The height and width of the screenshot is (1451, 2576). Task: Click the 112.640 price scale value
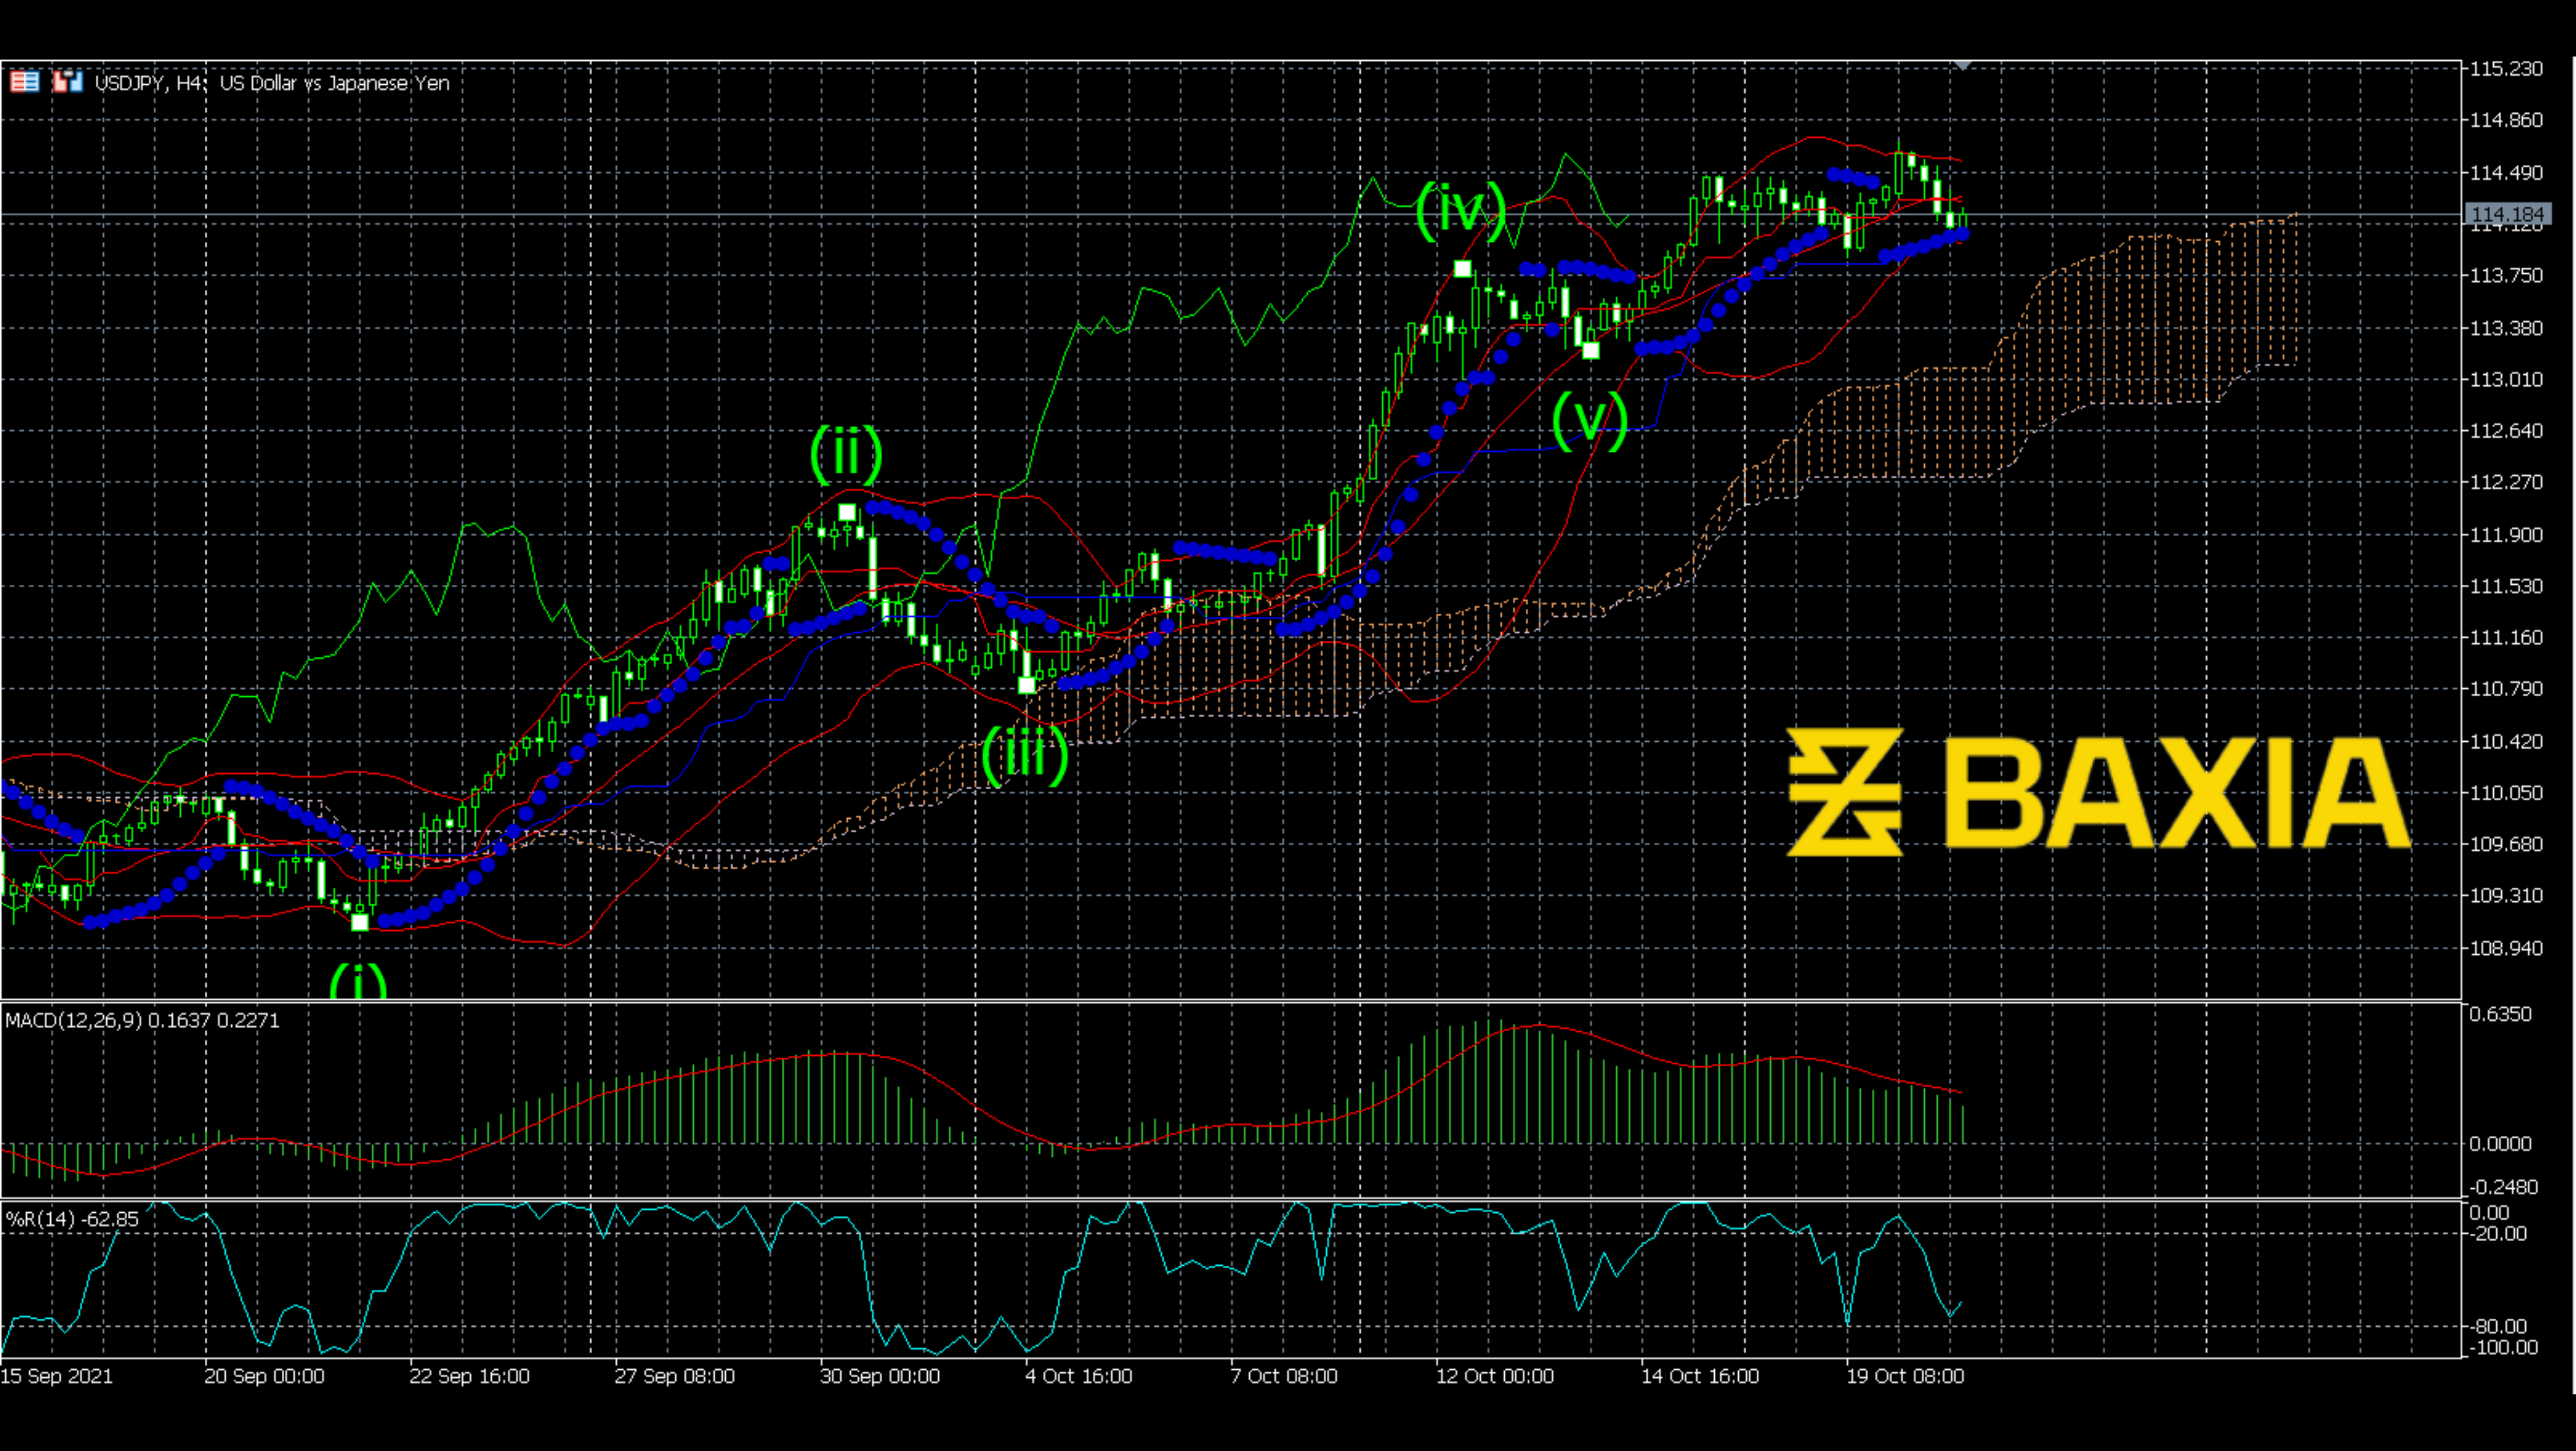(2506, 431)
